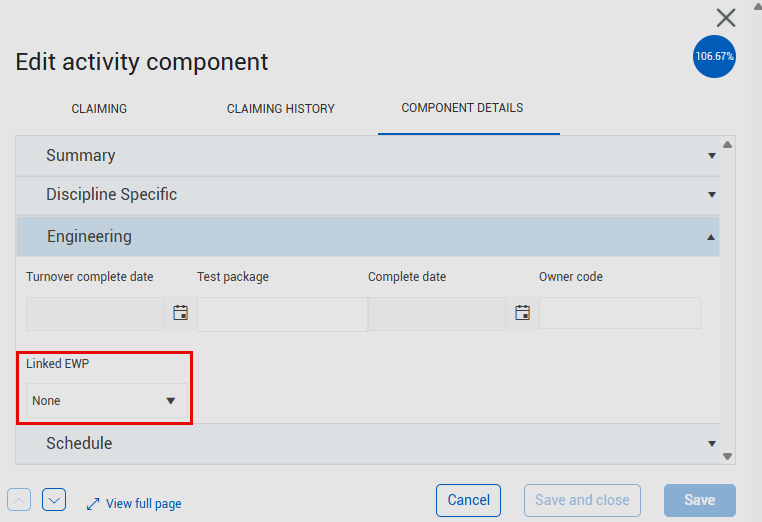Switch to the Claiming History tab

(x=280, y=109)
